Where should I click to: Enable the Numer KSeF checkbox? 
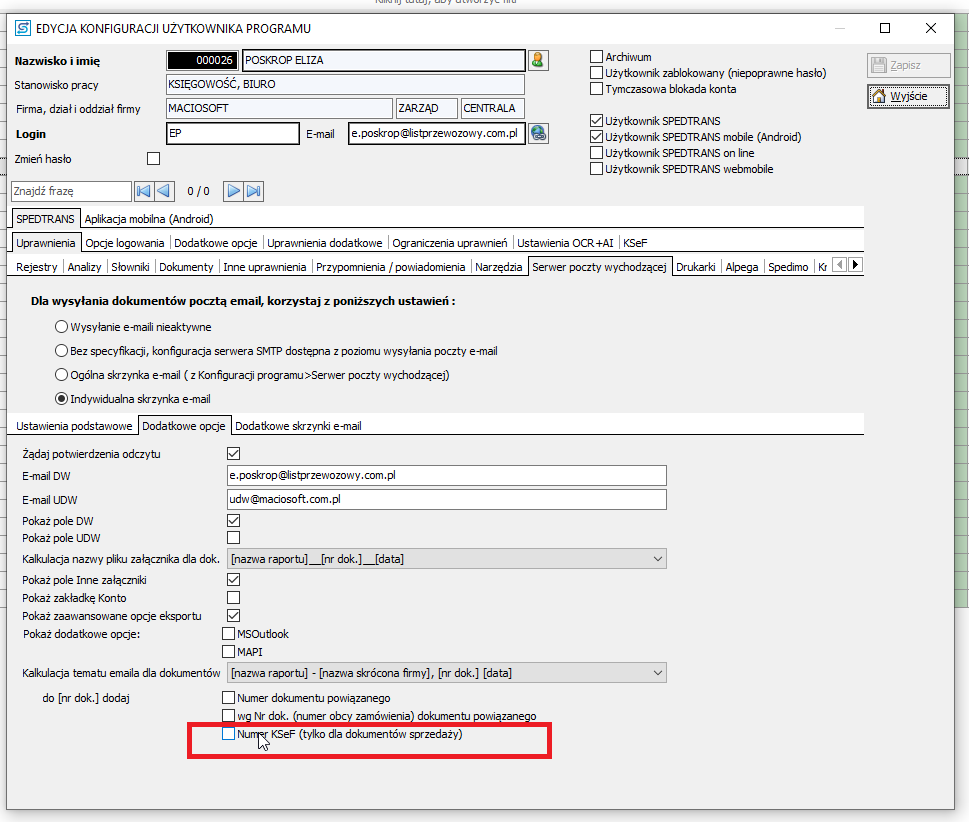(229, 734)
